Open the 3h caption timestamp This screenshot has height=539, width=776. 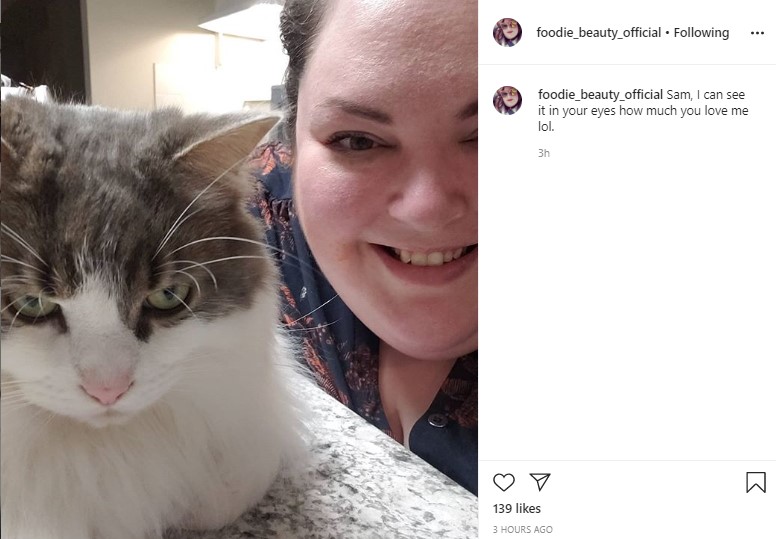point(544,153)
